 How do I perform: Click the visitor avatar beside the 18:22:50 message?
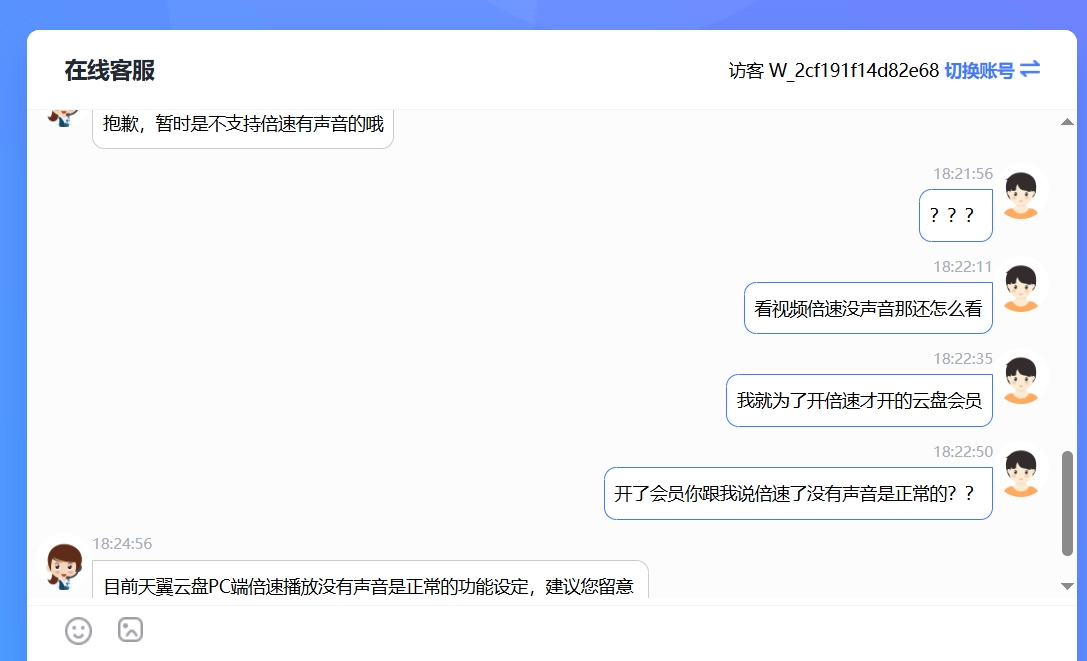(1020, 473)
